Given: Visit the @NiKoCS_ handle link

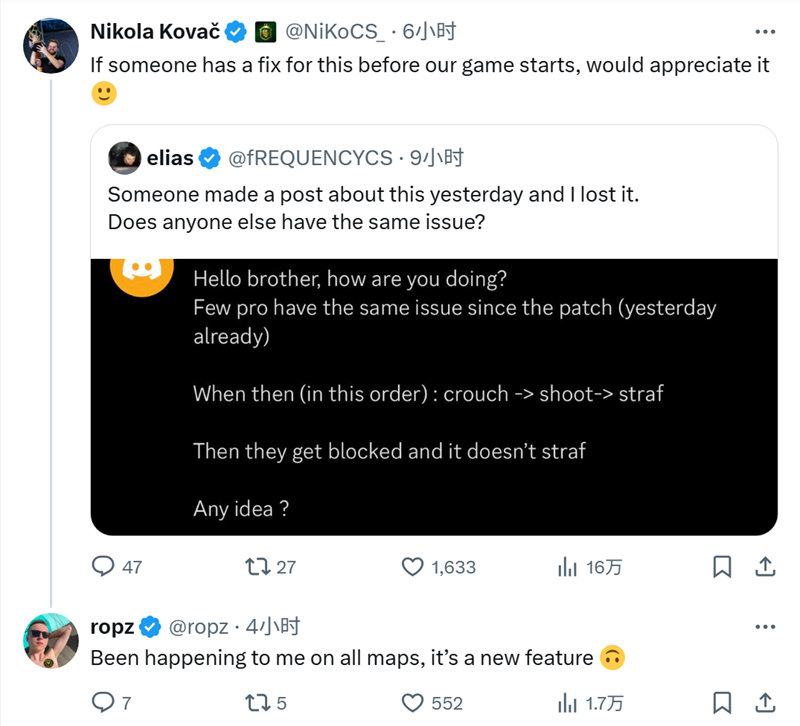Looking at the screenshot, I should [x=335, y=32].
